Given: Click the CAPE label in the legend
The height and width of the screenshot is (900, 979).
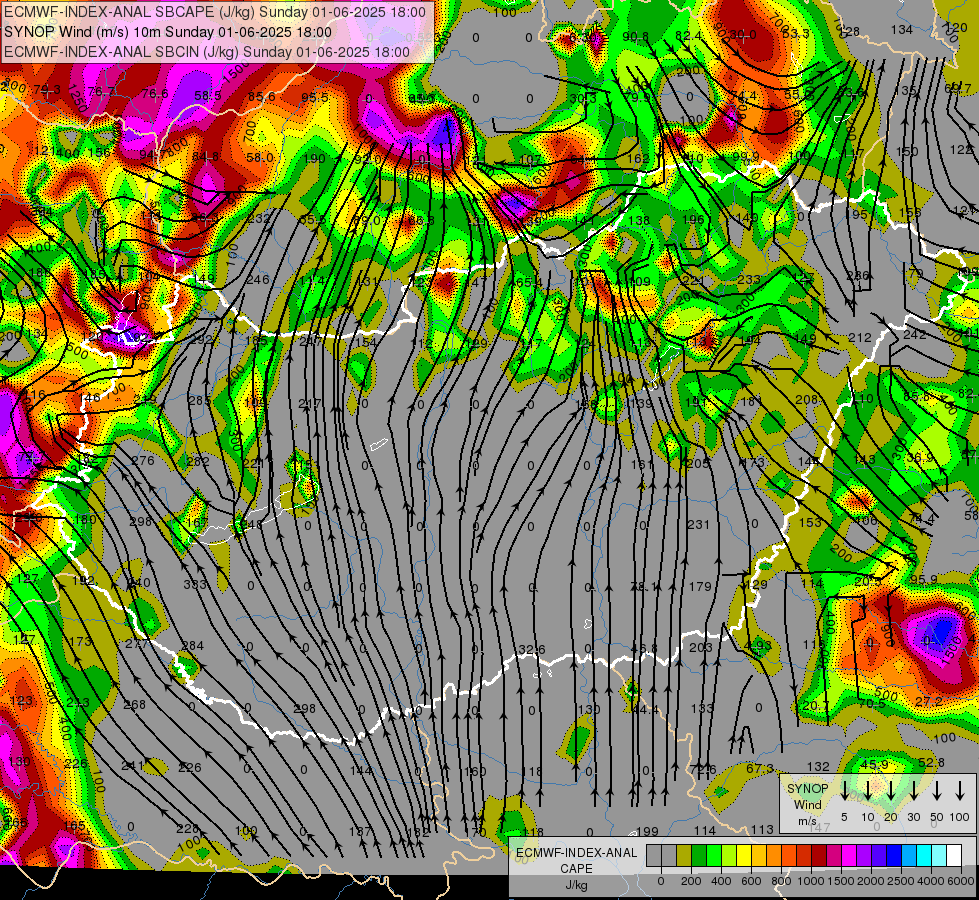Looking at the screenshot, I should (x=576, y=869).
